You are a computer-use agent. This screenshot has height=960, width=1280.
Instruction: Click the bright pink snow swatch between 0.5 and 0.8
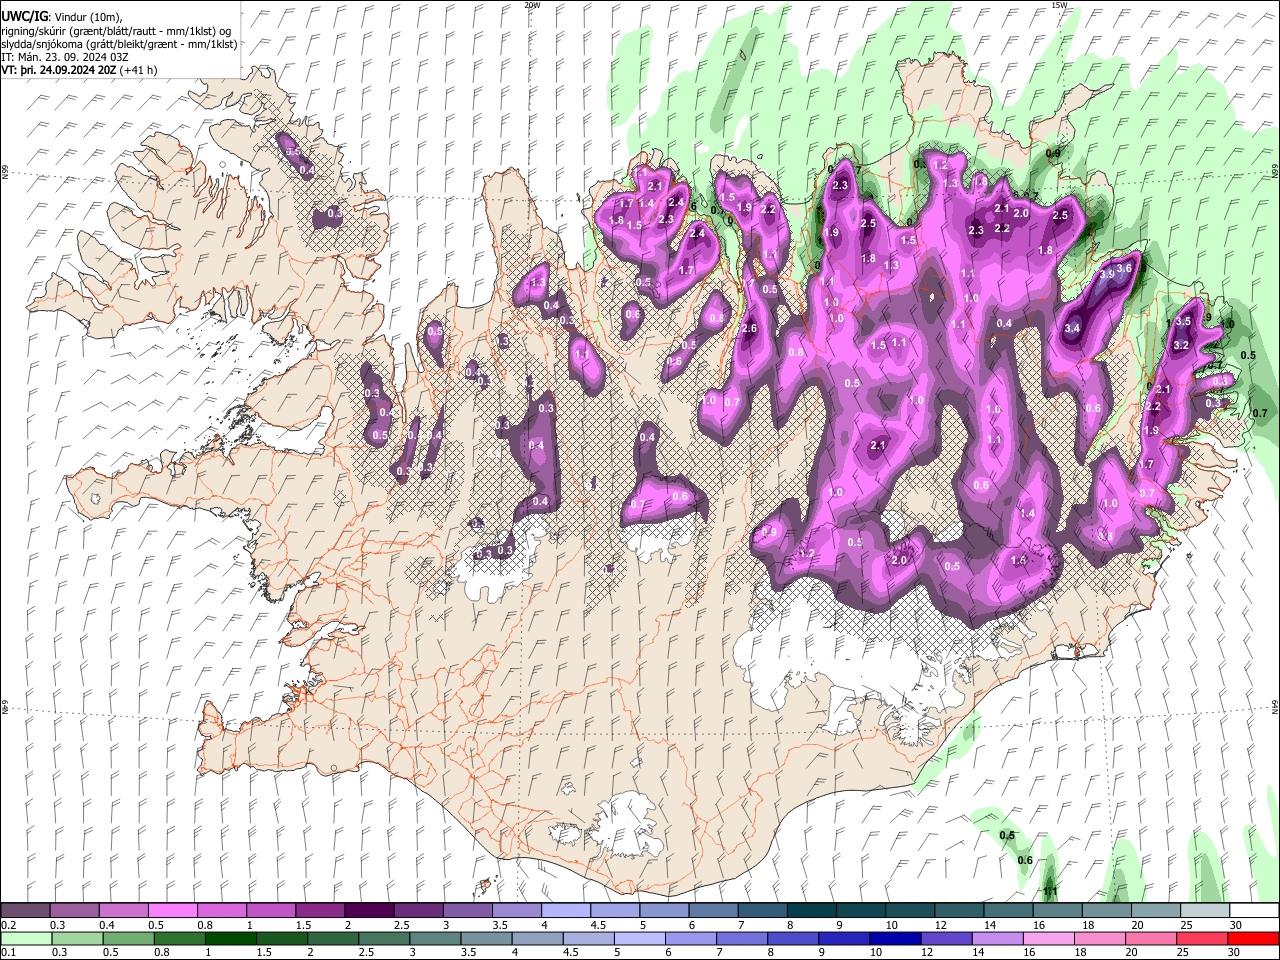point(172,910)
